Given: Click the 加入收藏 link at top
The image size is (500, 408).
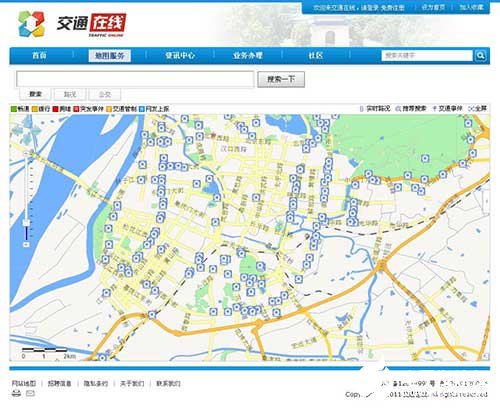Looking at the screenshot, I should point(471,7).
